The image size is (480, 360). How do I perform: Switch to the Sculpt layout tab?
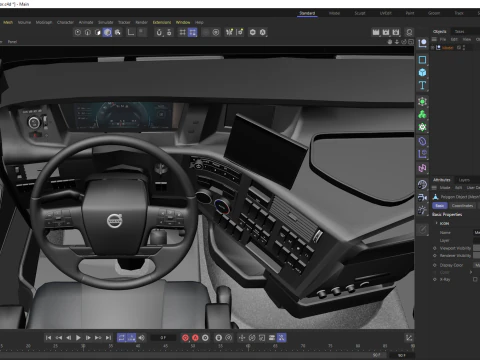(x=360, y=13)
